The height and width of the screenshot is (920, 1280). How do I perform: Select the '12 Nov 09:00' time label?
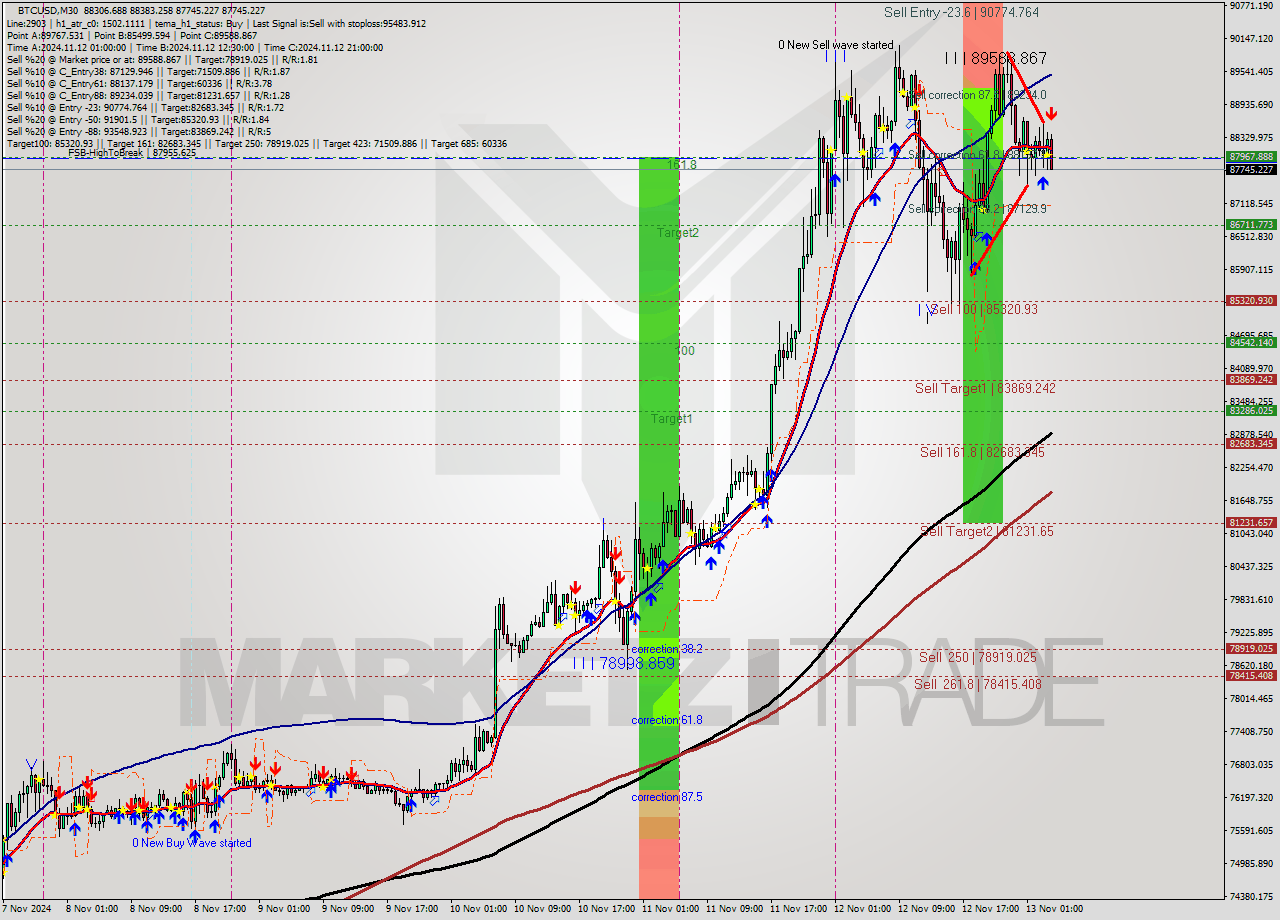coord(924,909)
